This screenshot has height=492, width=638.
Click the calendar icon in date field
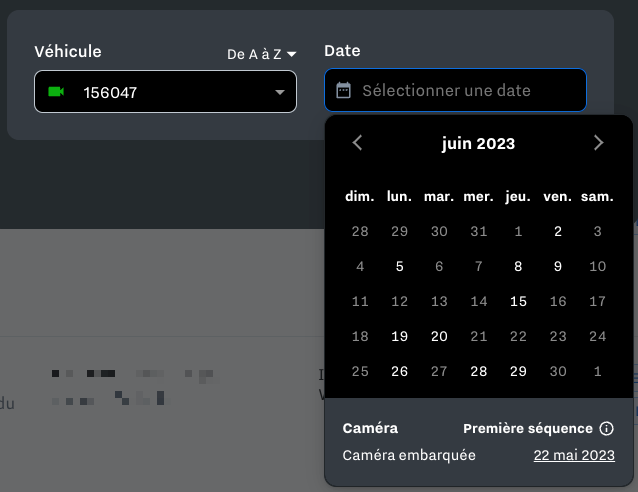[343, 91]
